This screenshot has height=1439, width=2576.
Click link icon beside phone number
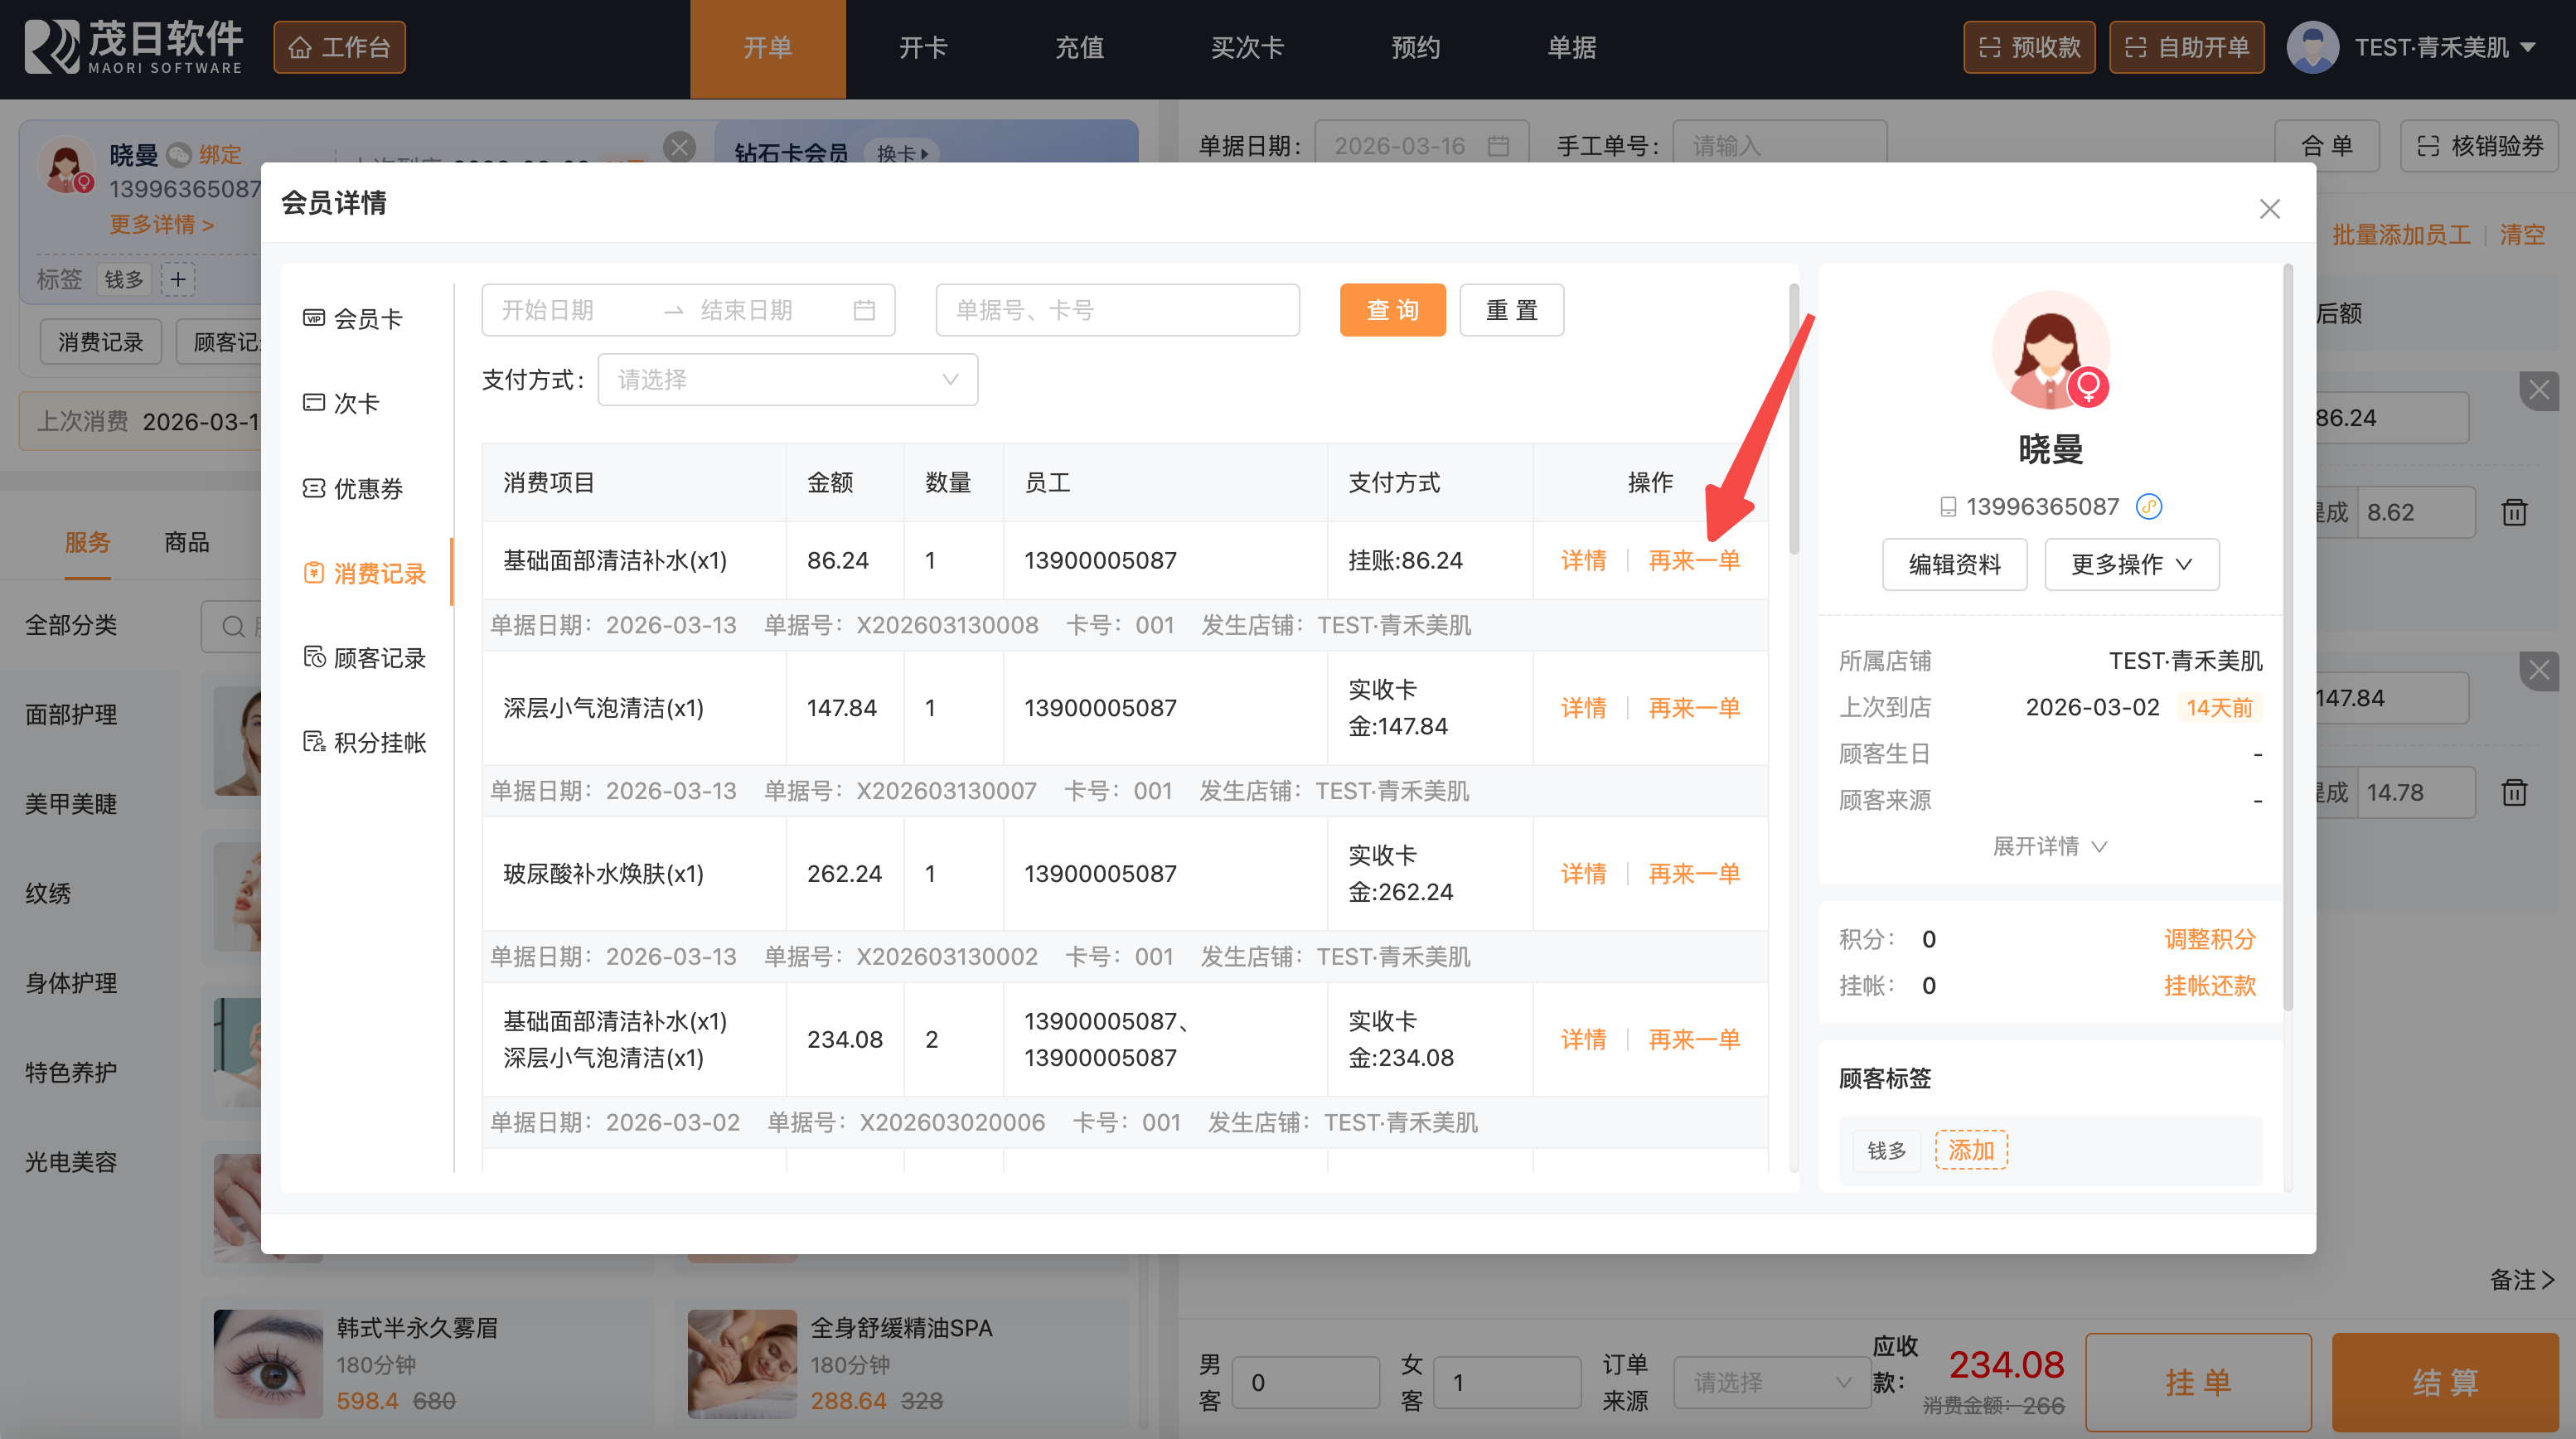(2148, 507)
